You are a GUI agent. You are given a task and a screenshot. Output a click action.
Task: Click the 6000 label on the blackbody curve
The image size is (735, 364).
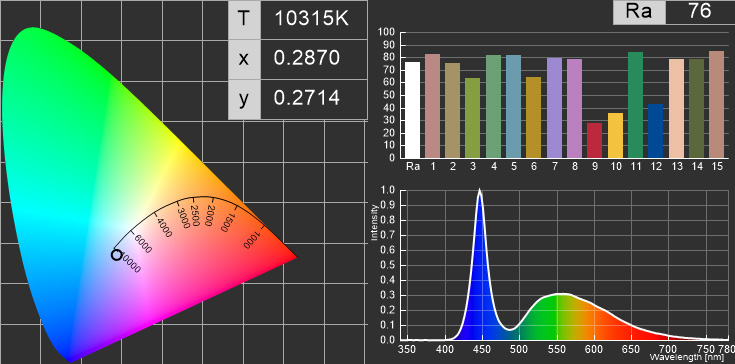point(143,243)
